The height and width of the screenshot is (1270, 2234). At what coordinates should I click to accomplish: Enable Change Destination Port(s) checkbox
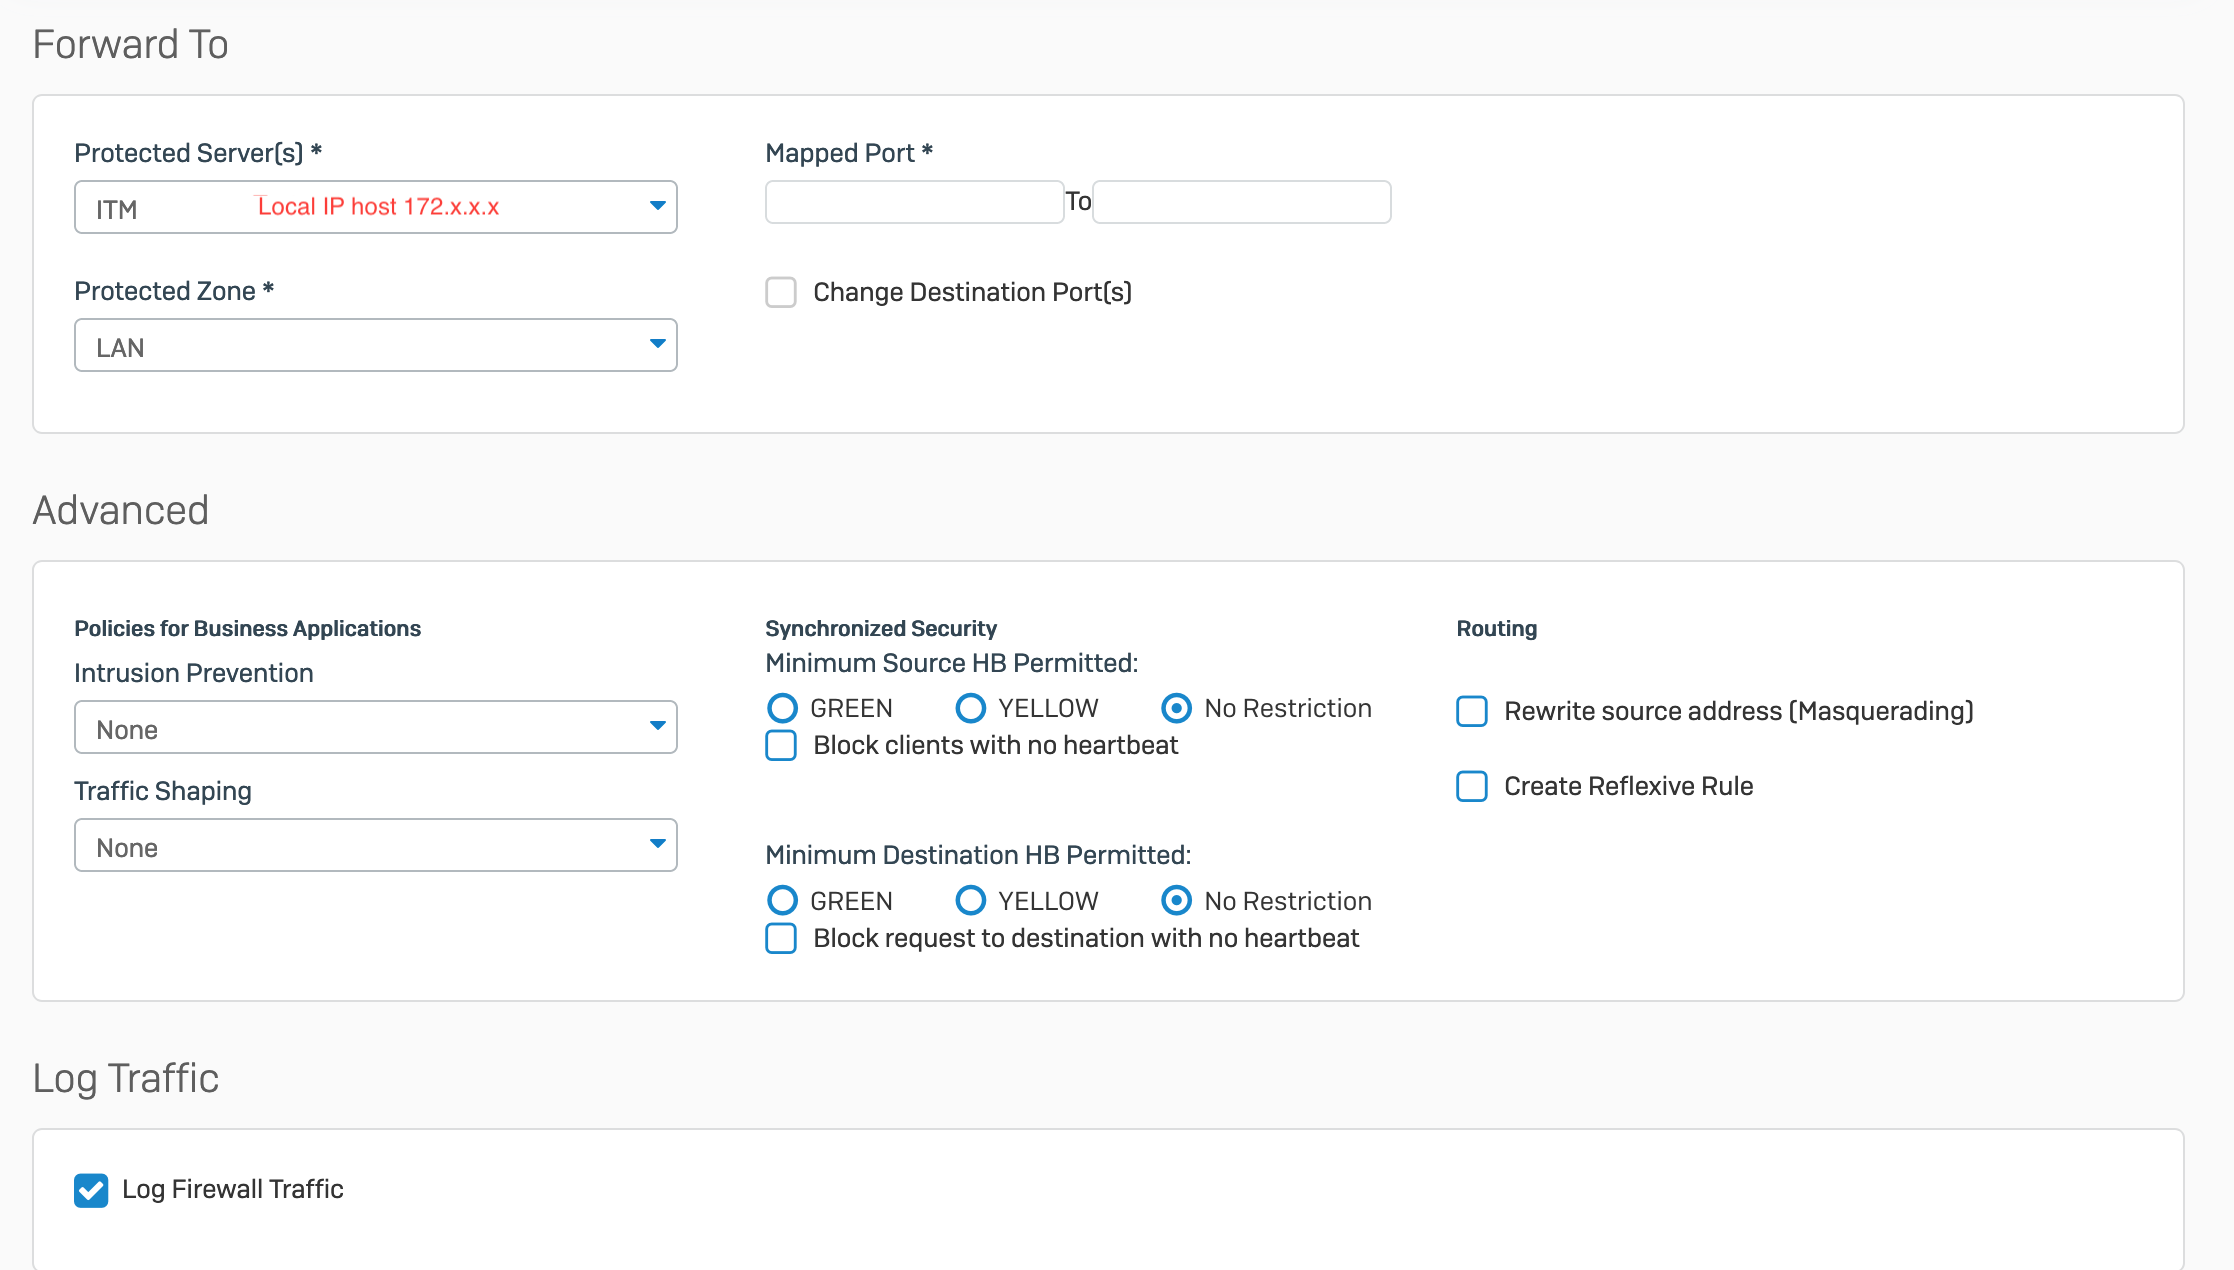click(x=781, y=292)
